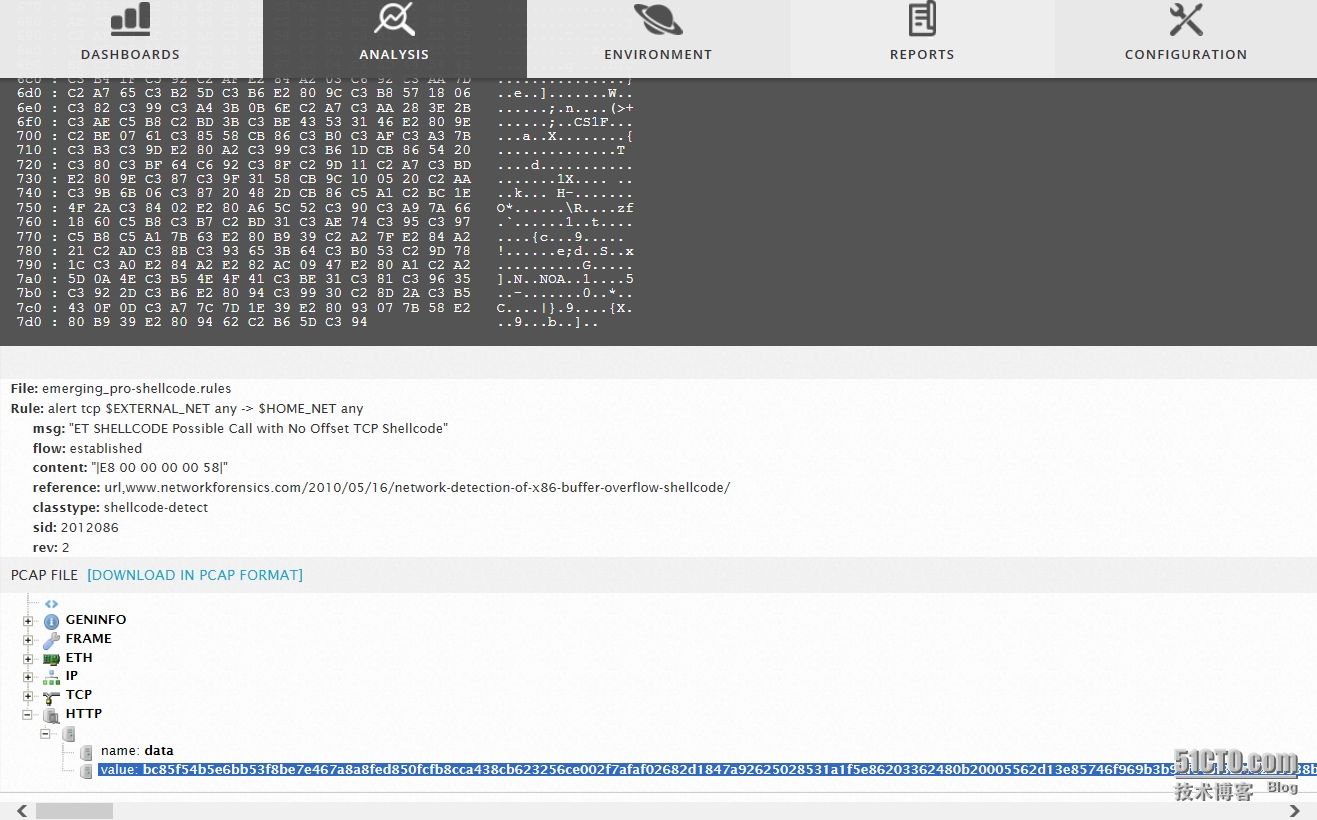
Task: Click the server icon of unnamed HTTP child
Action: tap(69, 734)
